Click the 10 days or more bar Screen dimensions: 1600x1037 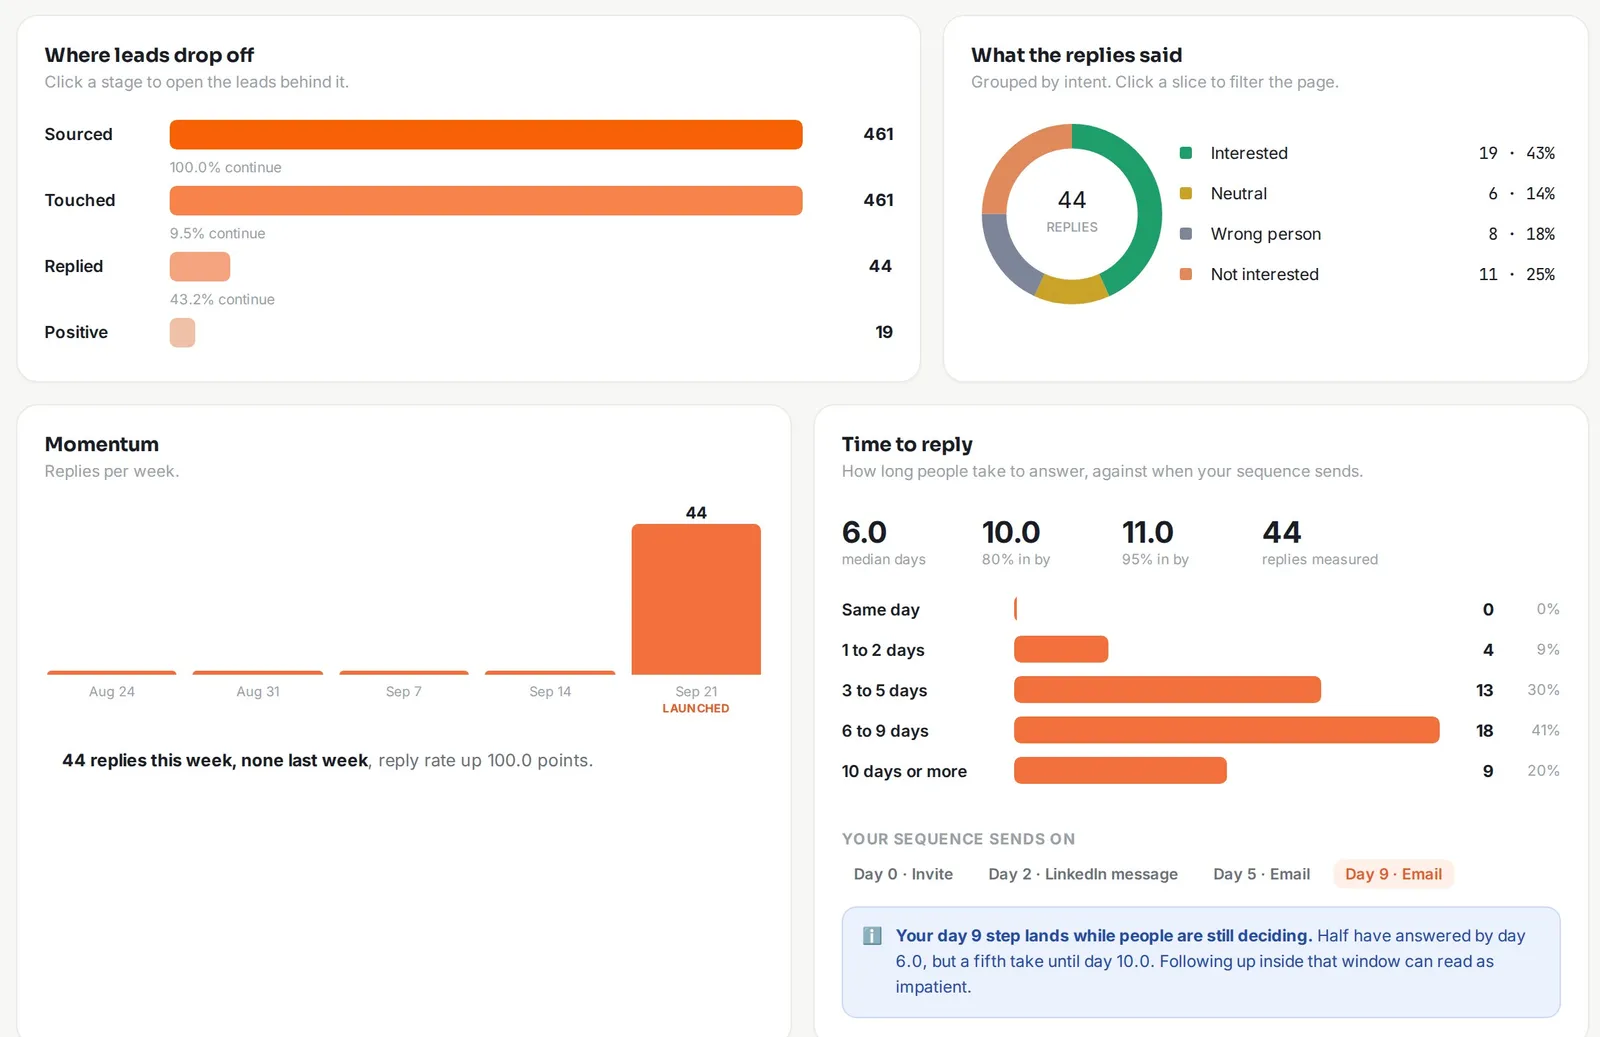pos(1120,771)
